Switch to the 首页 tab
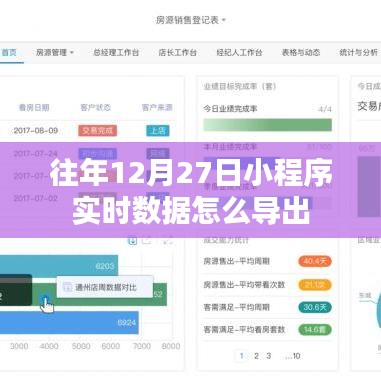The height and width of the screenshot is (381, 381). point(9,52)
